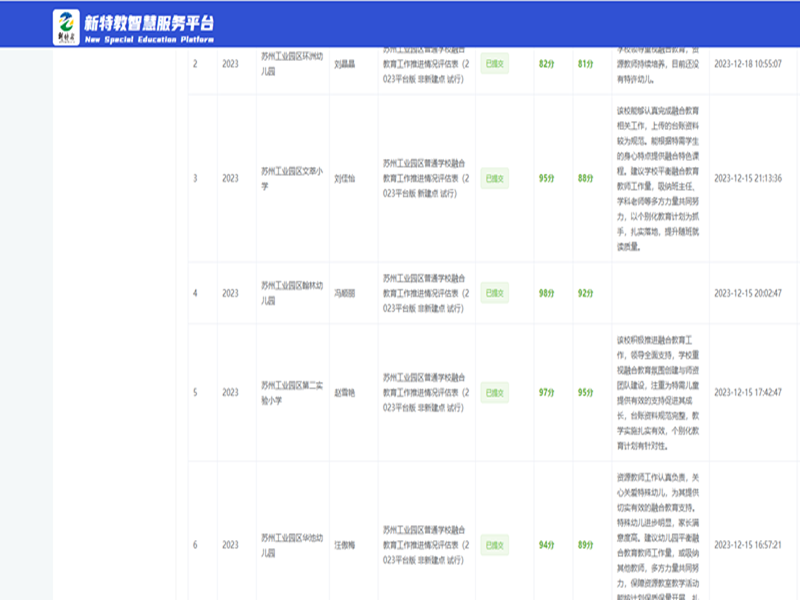Select the 已提交 badge in row 4

tap(494, 293)
